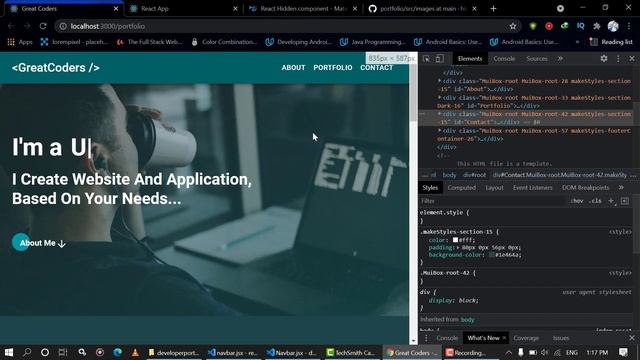Screen dimensions: 640x360
Task: Switch to the GitHub portfolio images tab
Action: [x=422, y=9]
